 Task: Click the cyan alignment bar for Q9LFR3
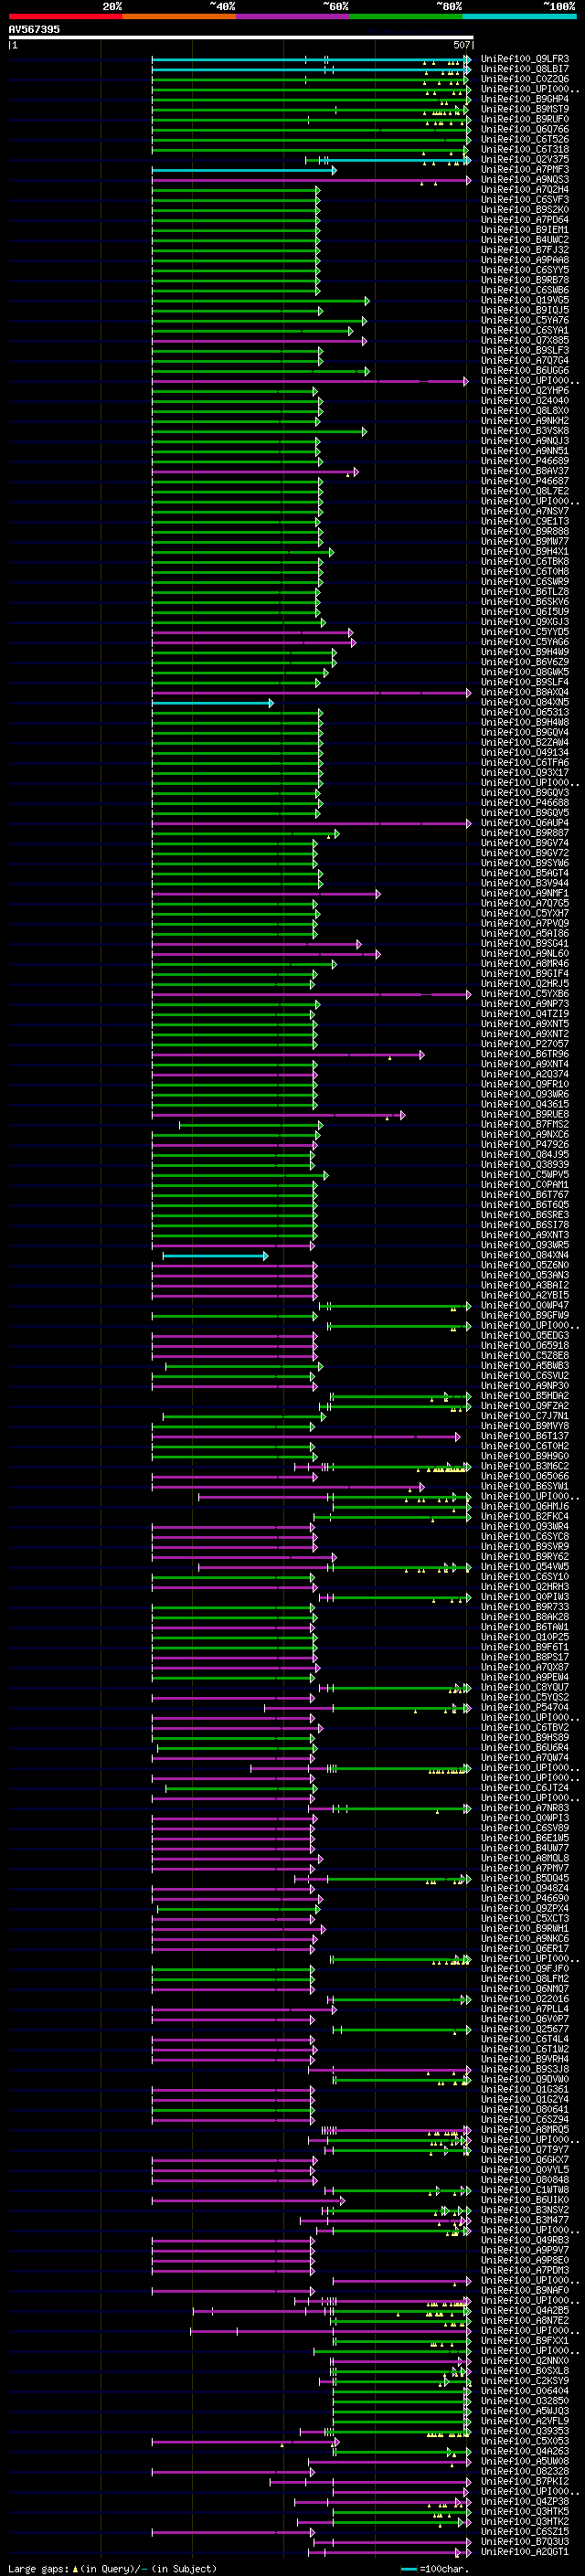(x=310, y=60)
